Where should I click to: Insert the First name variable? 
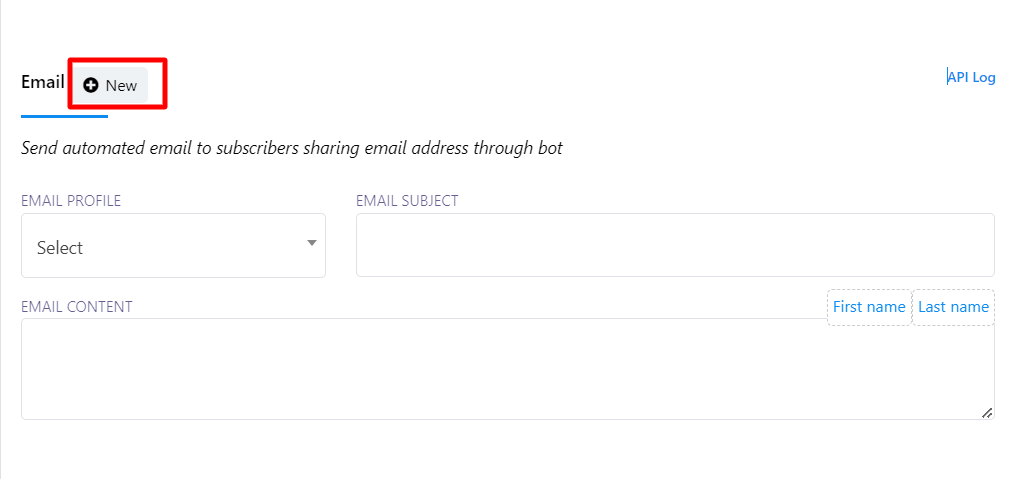pos(869,307)
